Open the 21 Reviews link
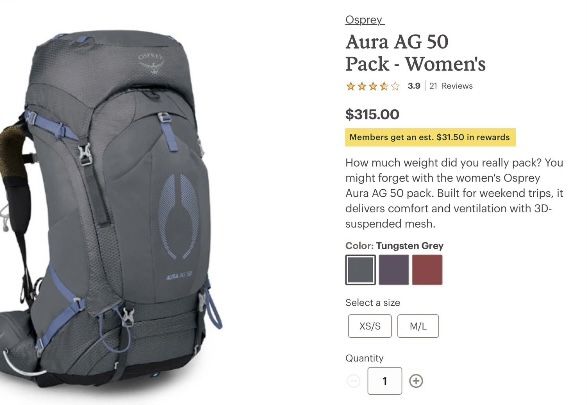This screenshot has width=587, height=405. tap(451, 86)
